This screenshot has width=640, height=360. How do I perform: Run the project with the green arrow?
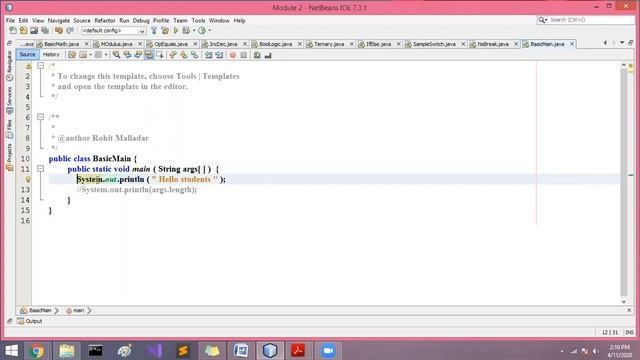[176, 31]
